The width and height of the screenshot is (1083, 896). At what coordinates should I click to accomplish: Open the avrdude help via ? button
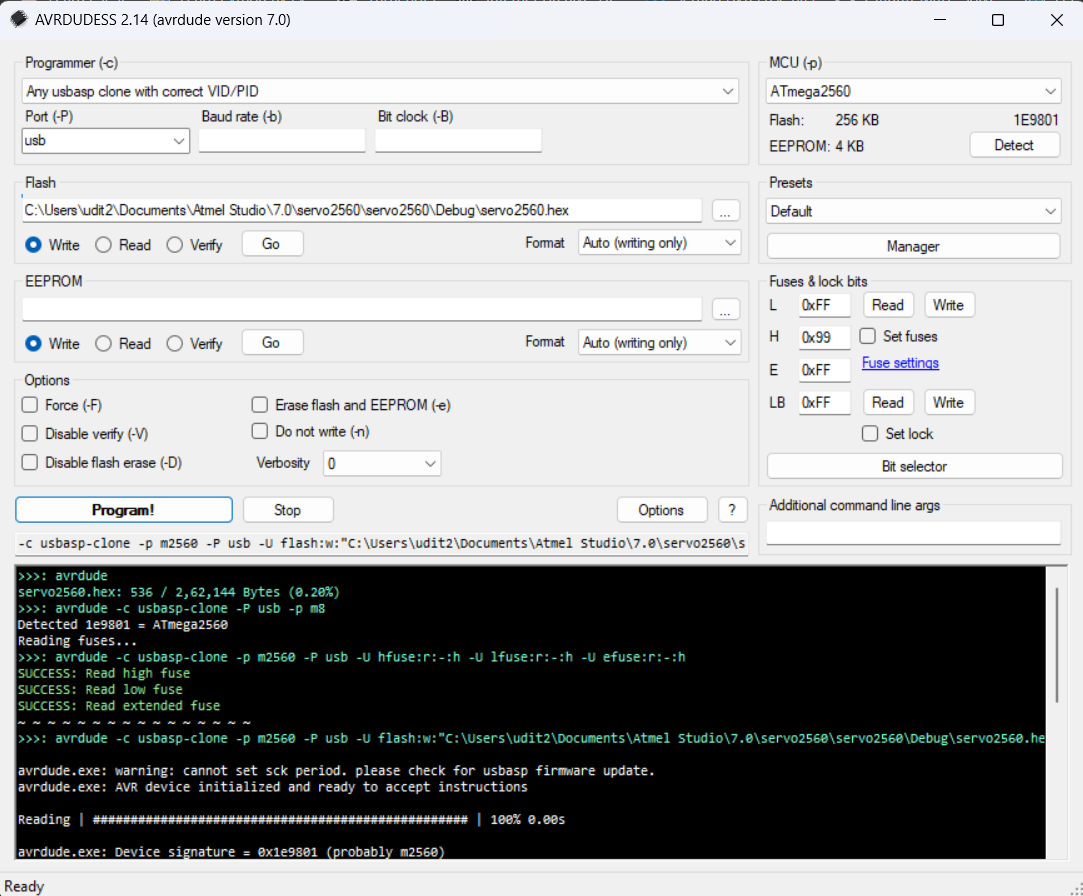pos(732,510)
